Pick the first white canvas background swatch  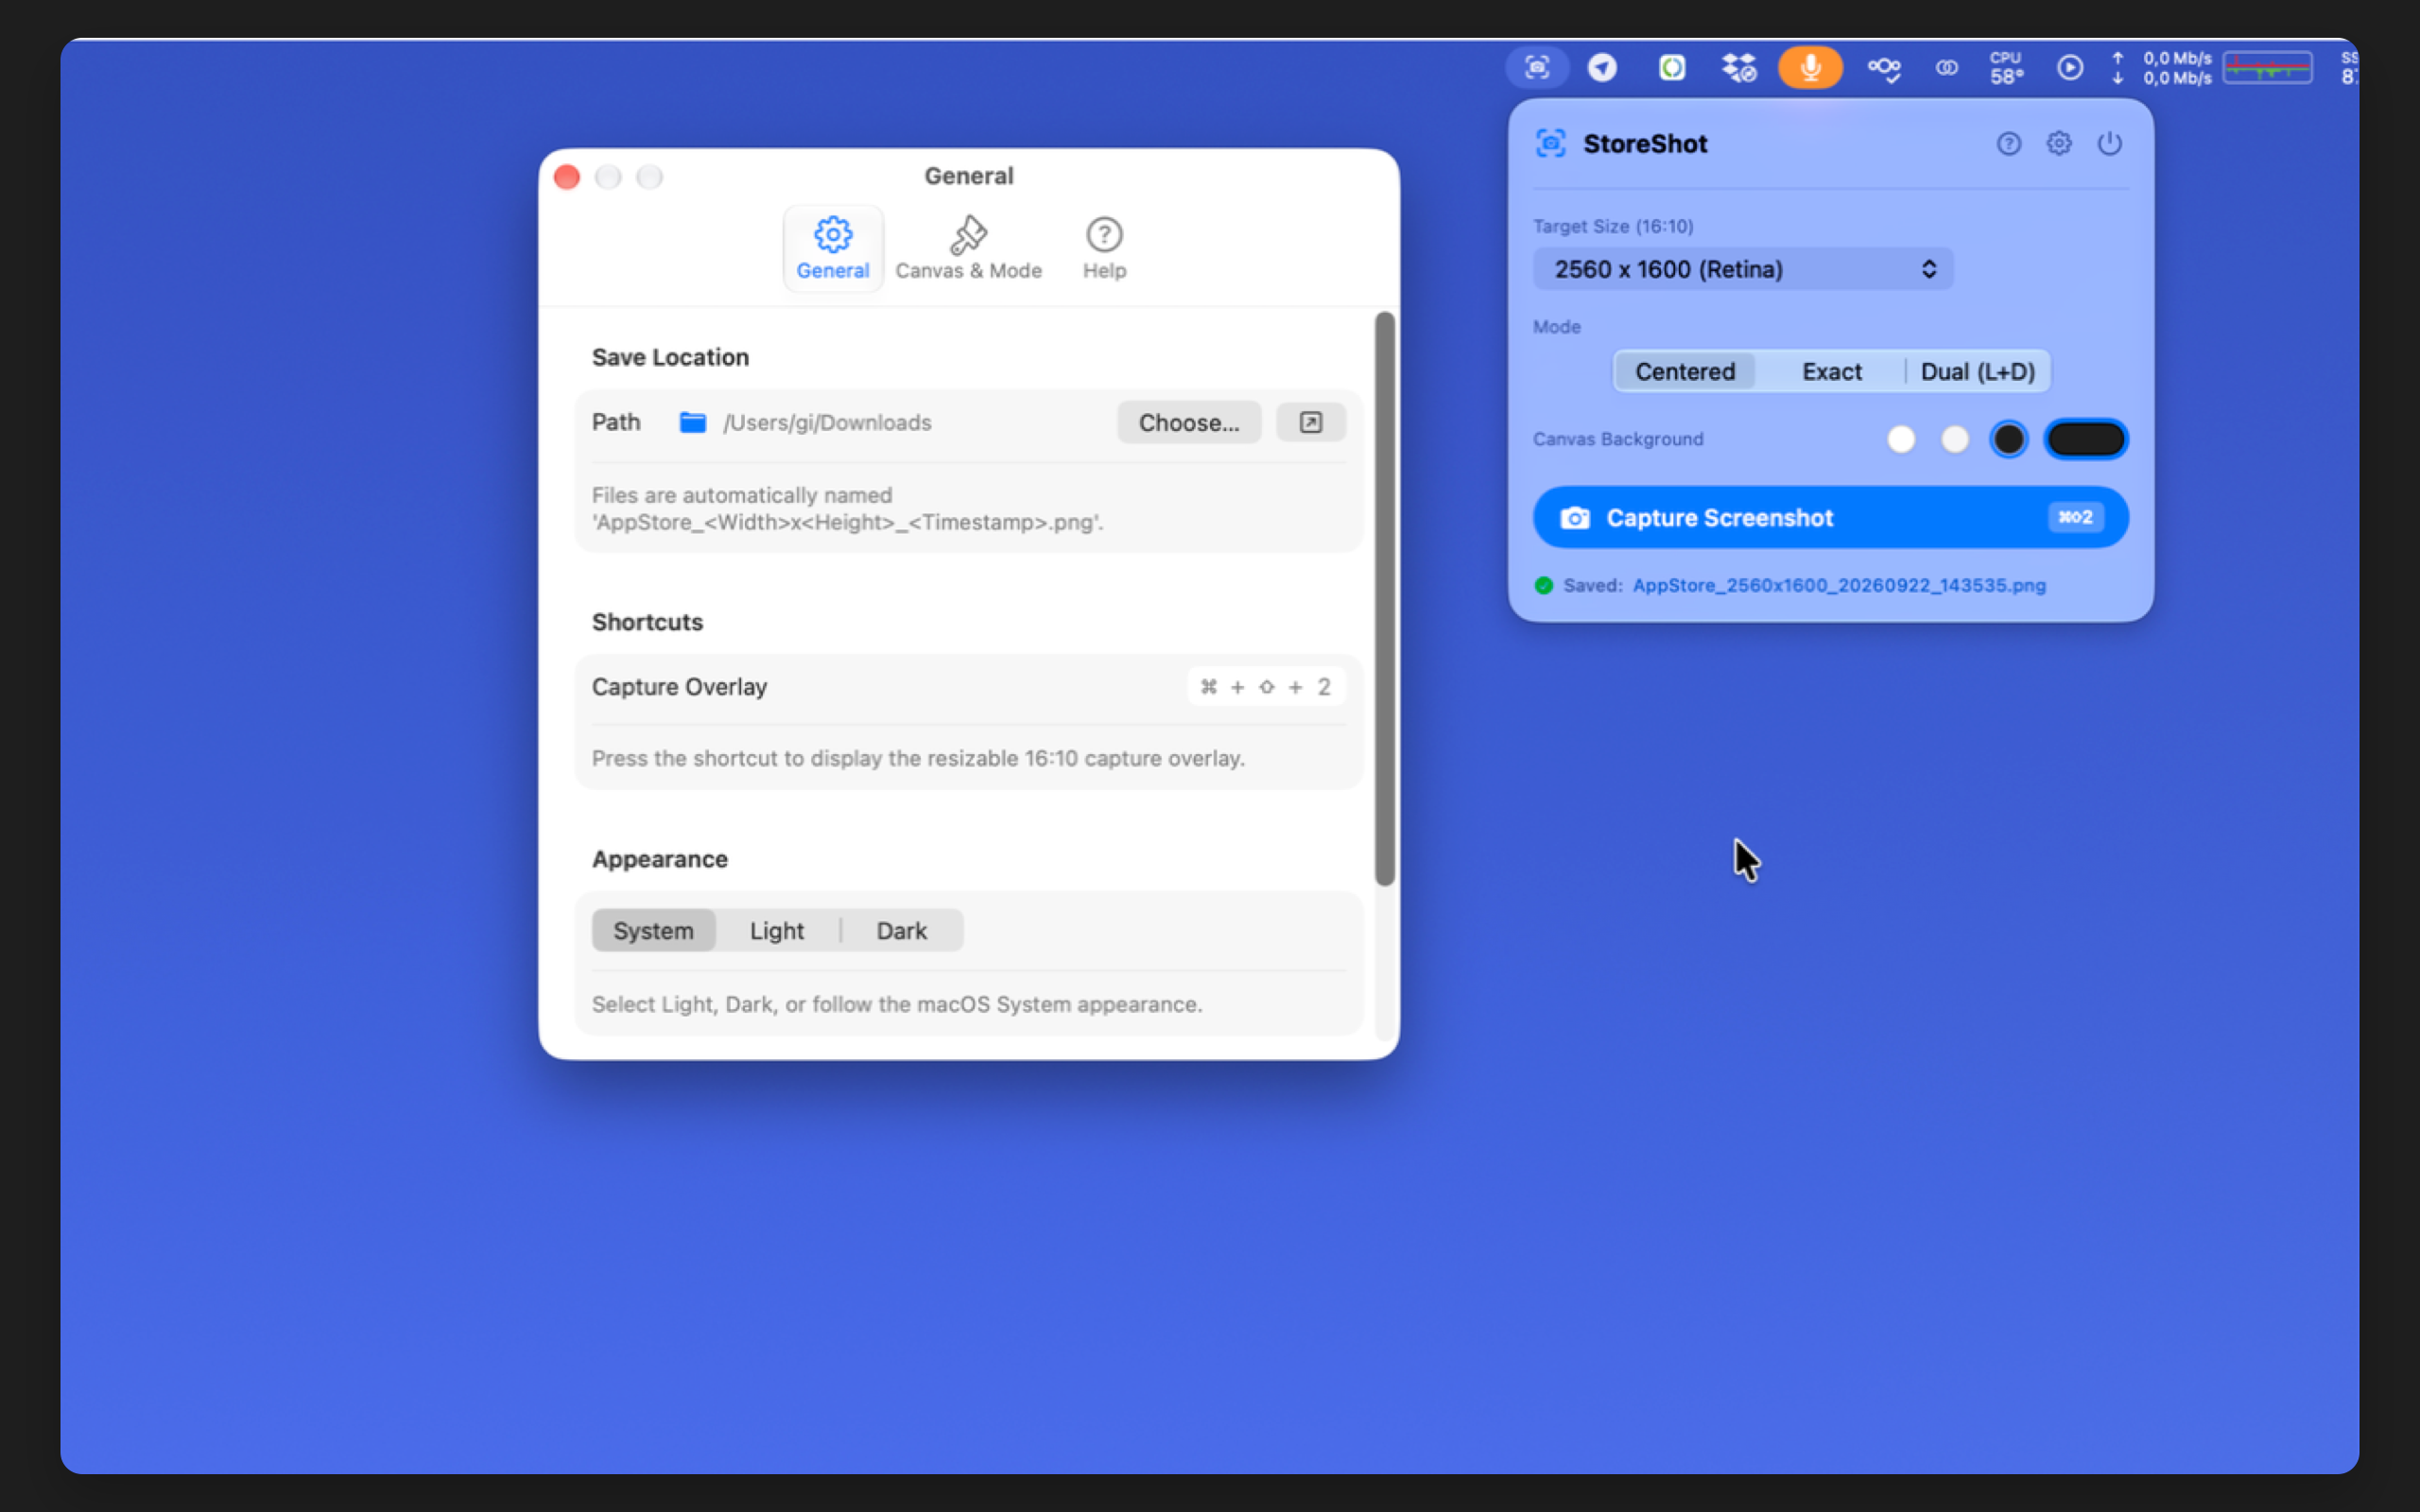1900,439
